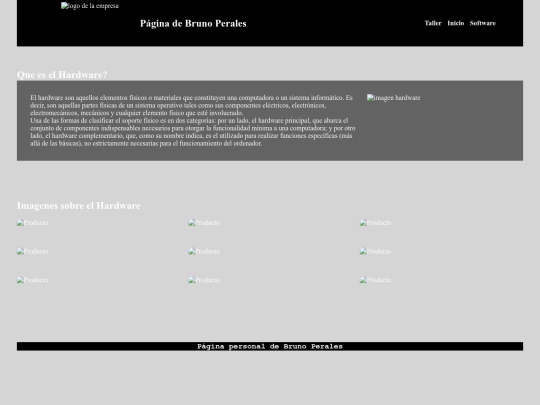Open the Taller navigation link

point(433,23)
